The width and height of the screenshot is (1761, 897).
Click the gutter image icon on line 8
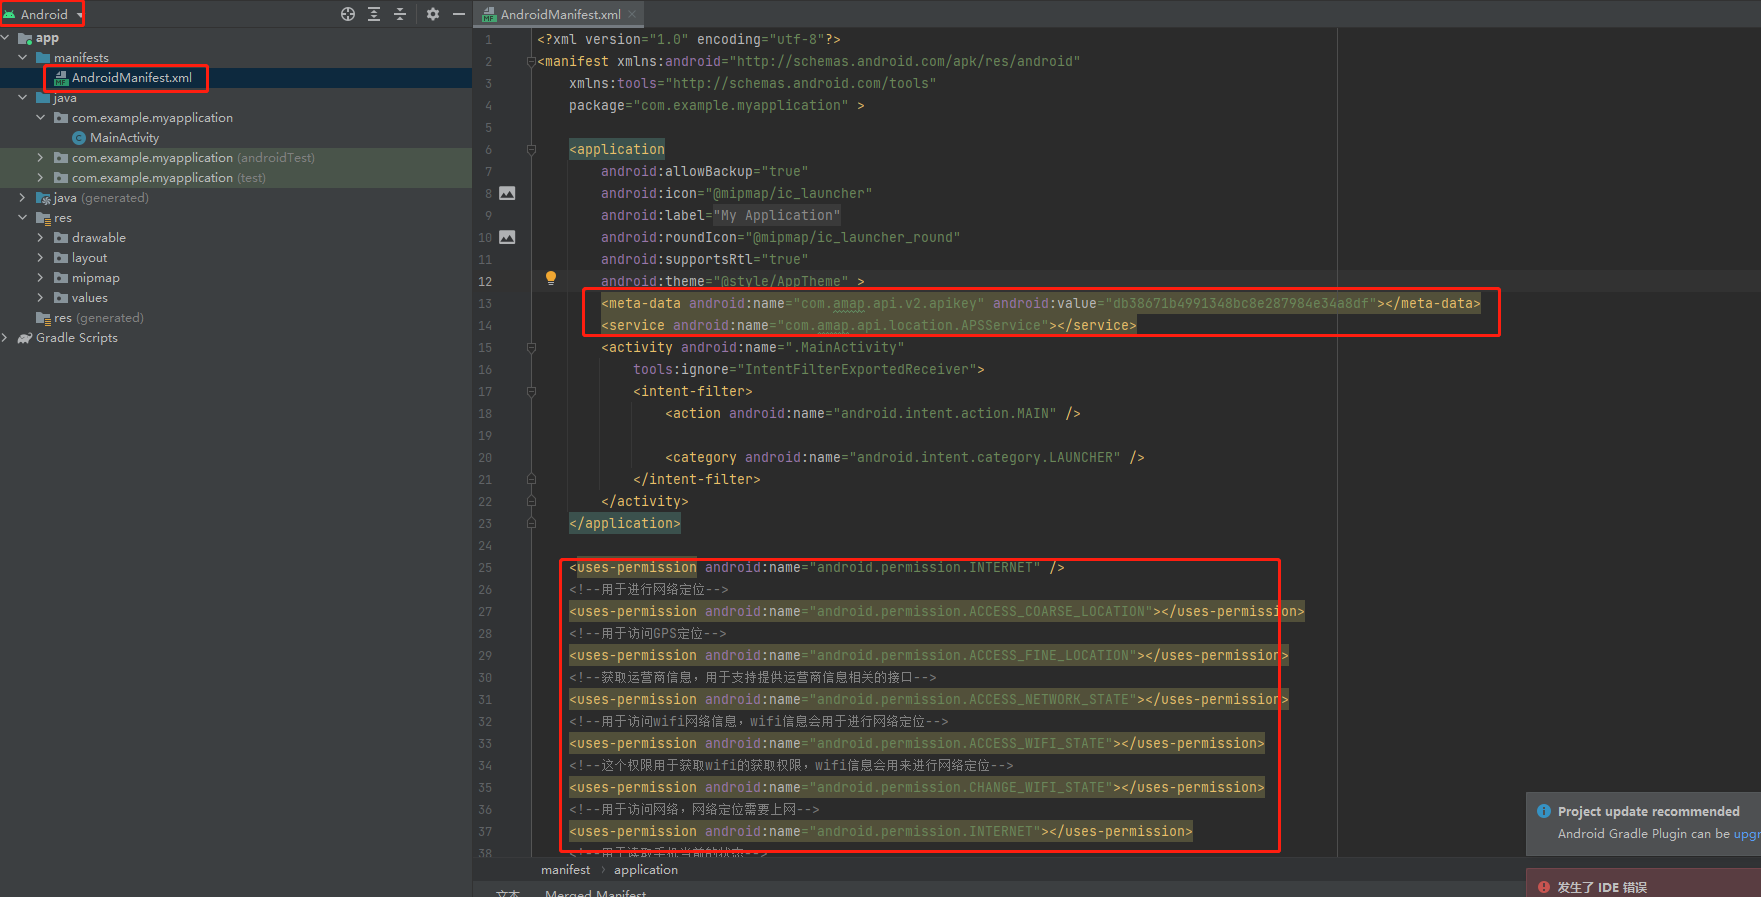pyautogui.click(x=507, y=193)
